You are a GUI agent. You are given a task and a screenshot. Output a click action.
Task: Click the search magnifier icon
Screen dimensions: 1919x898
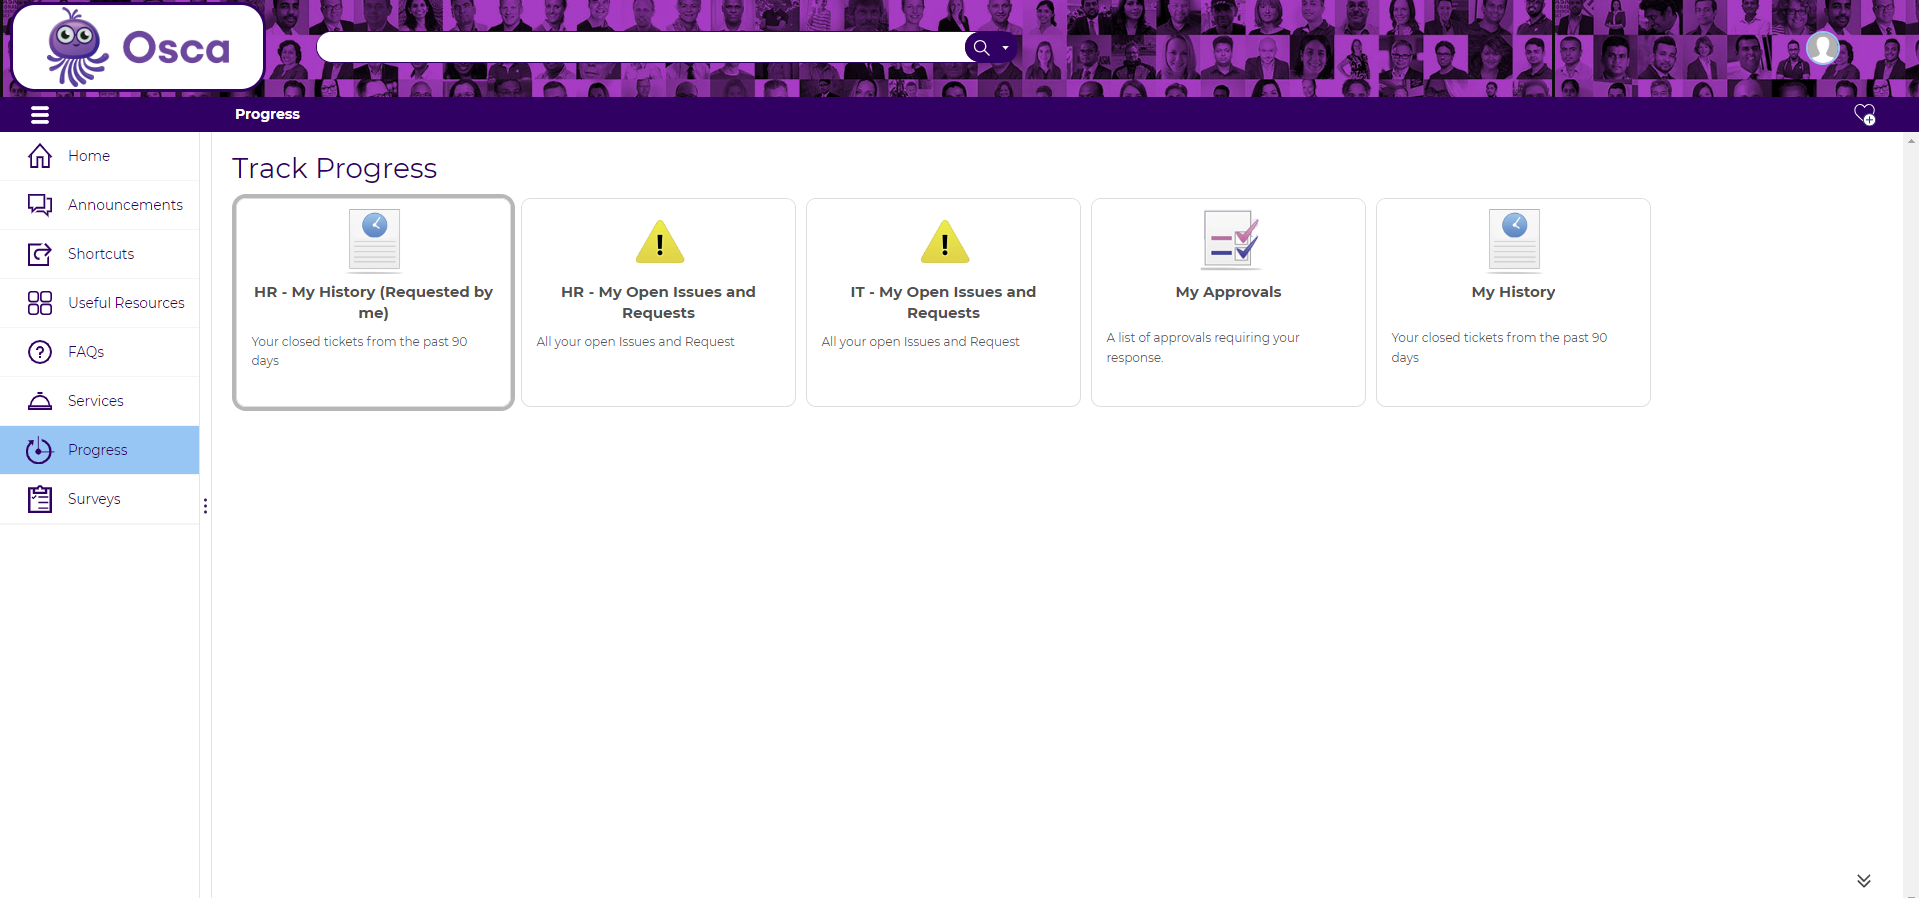pos(981,47)
